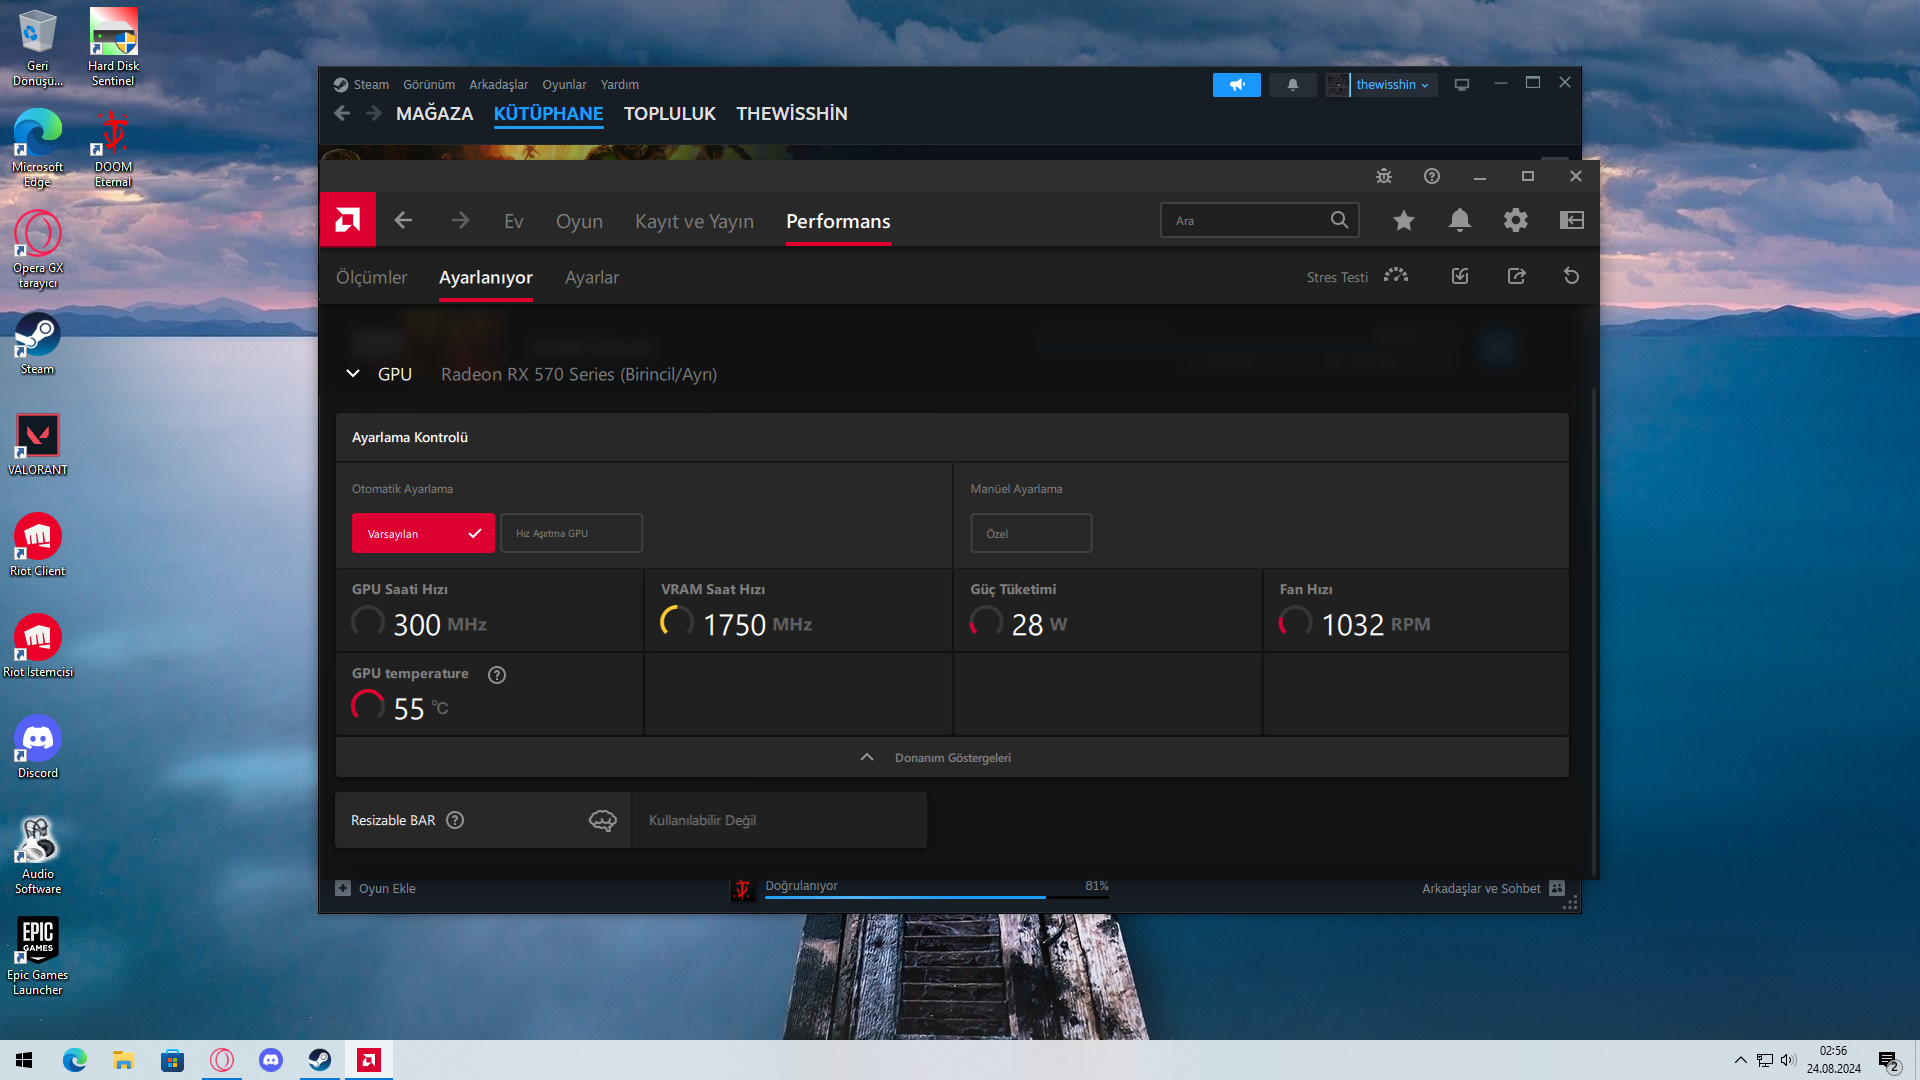The width and height of the screenshot is (1920, 1080).
Task: Select Hız Aşırtma GPU preset
Action: [571, 533]
